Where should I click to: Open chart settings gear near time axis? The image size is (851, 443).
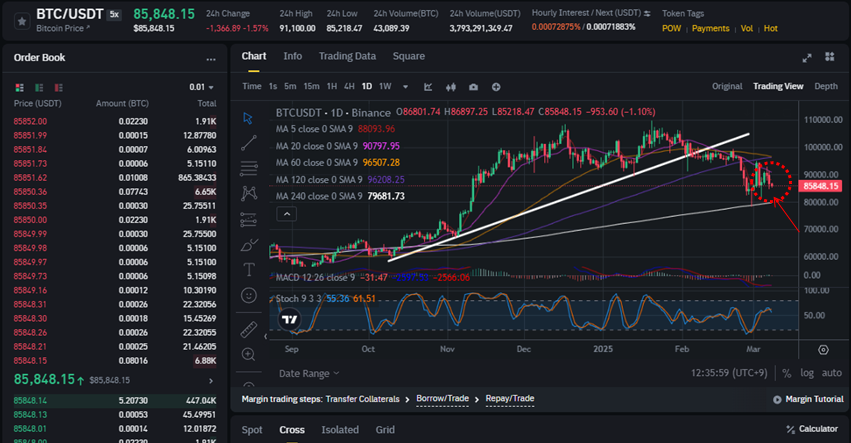tap(823, 350)
